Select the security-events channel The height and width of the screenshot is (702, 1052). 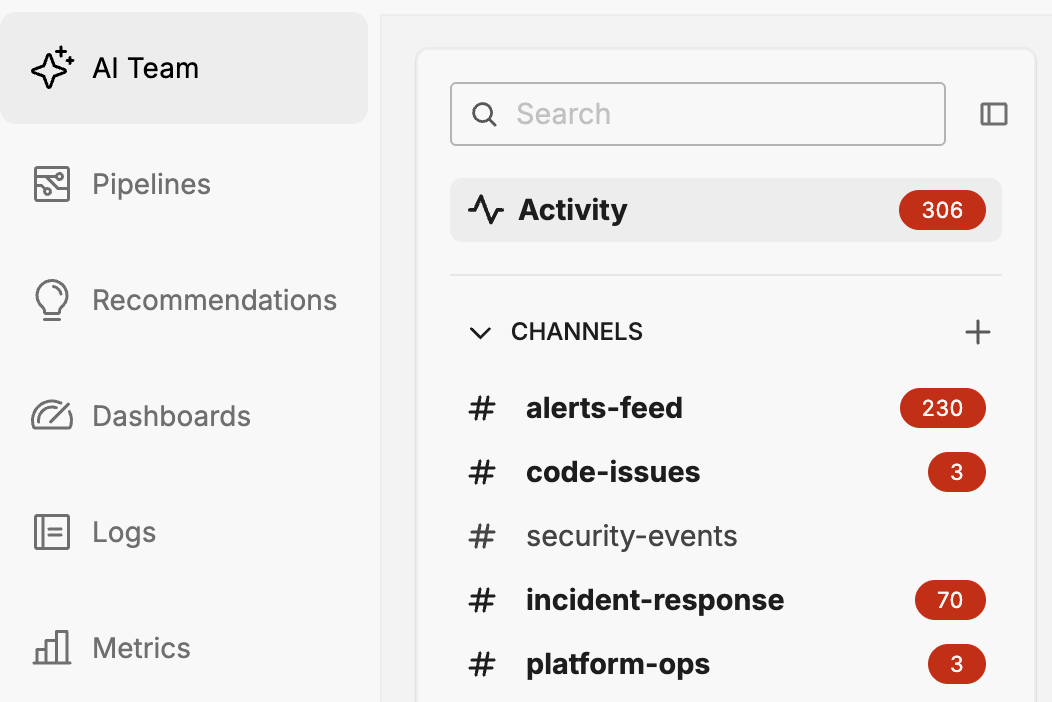[631, 536]
